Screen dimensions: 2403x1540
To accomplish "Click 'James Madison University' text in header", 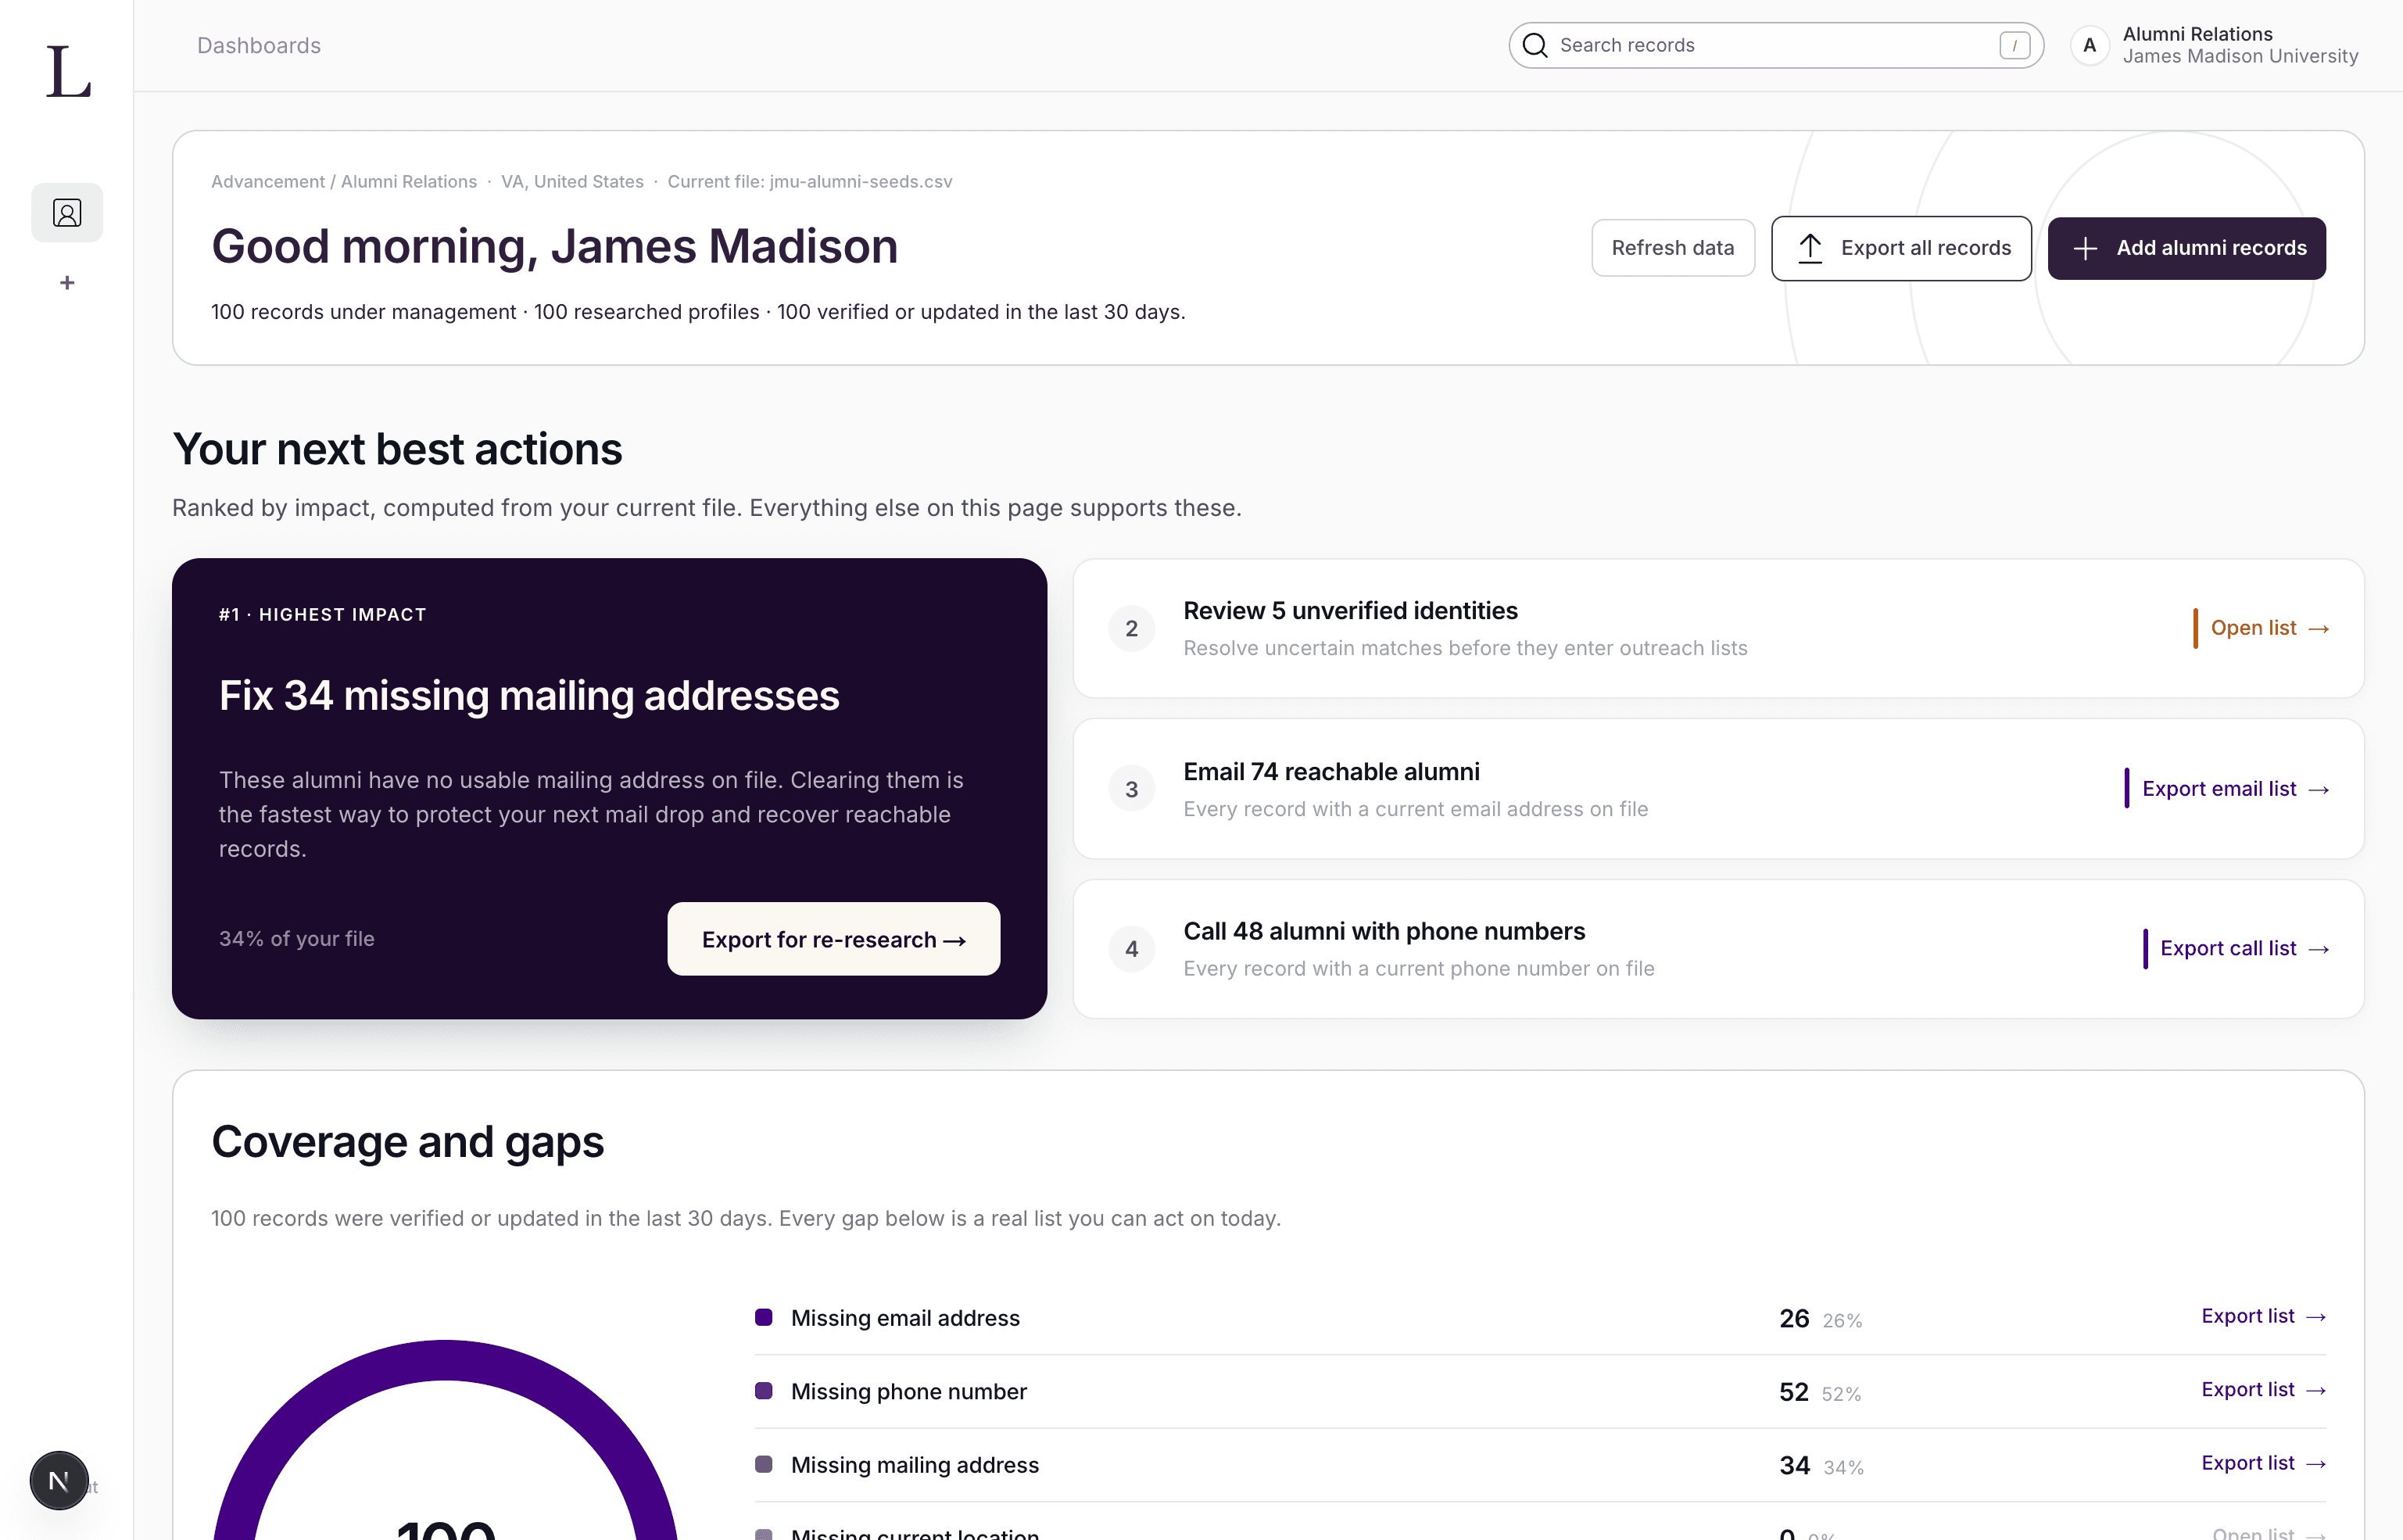I will (x=2240, y=56).
